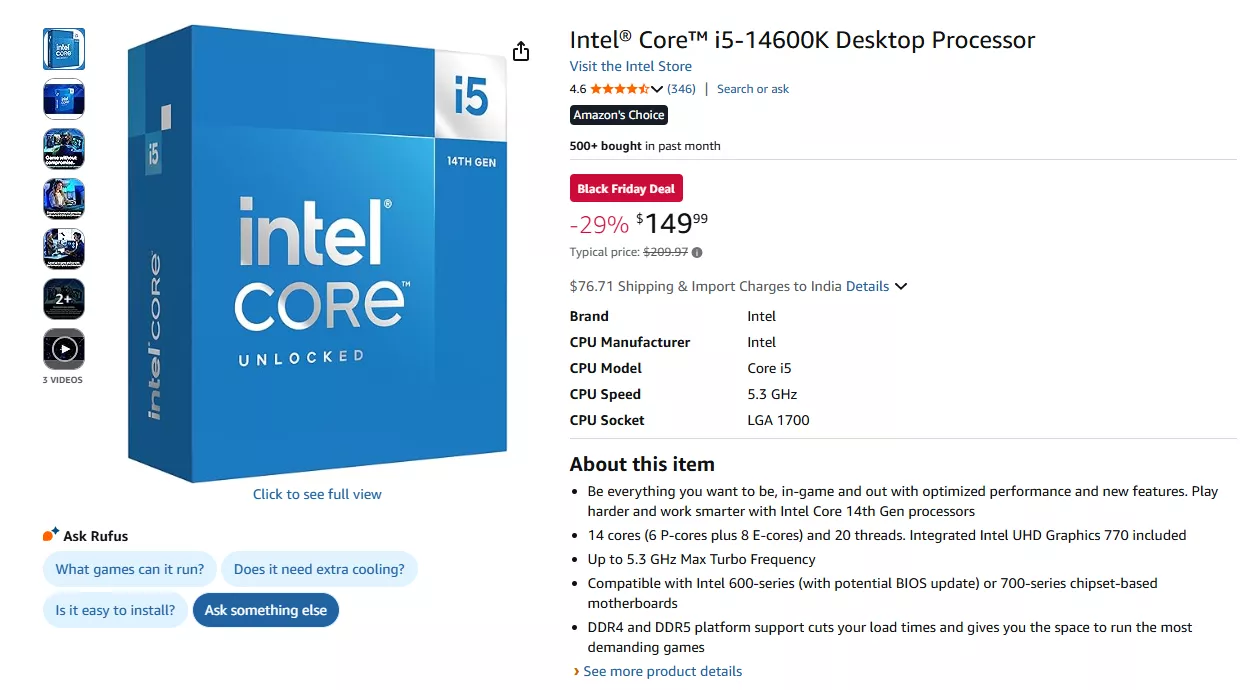Screen dimensions: 1243x690
Task: Expand the star rating breakdown dropdown
Action: [657, 89]
